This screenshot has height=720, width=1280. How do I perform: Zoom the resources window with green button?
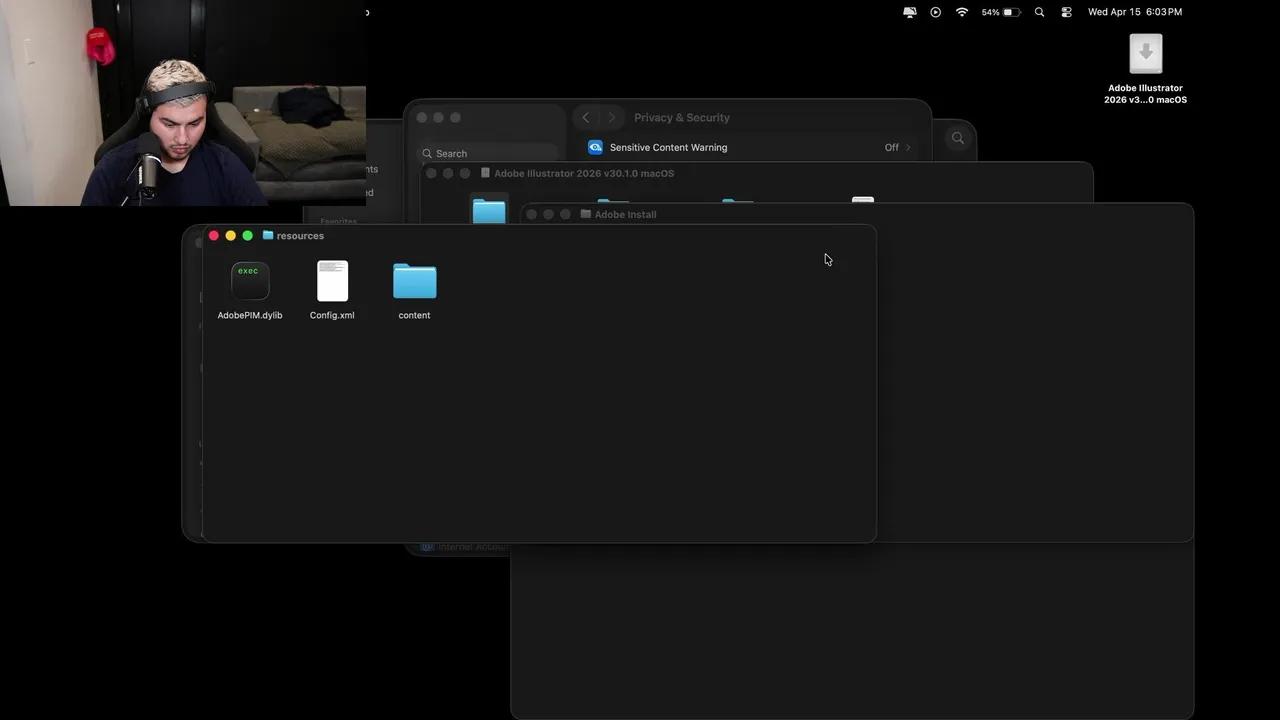tap(248, 236)
